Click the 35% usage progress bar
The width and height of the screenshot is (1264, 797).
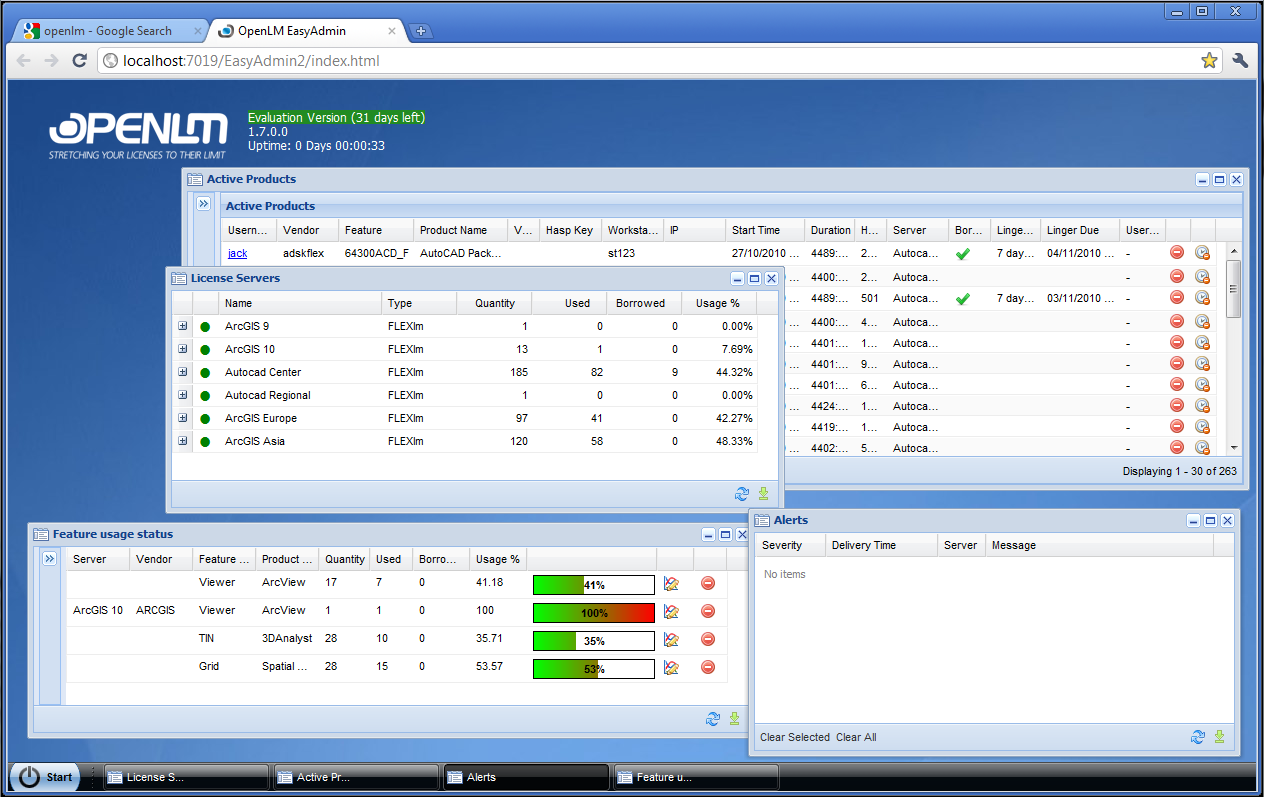tap(594, 641)
